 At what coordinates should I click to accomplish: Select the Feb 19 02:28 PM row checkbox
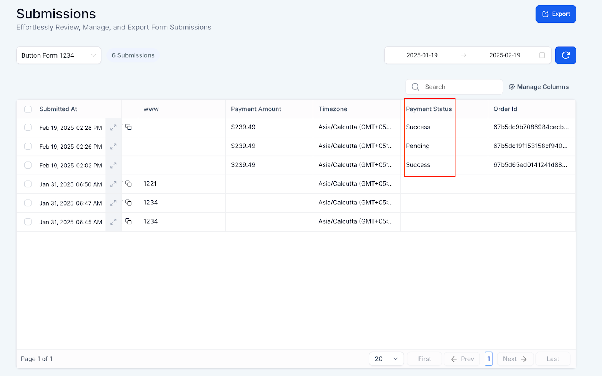click(x=28, y=127)
